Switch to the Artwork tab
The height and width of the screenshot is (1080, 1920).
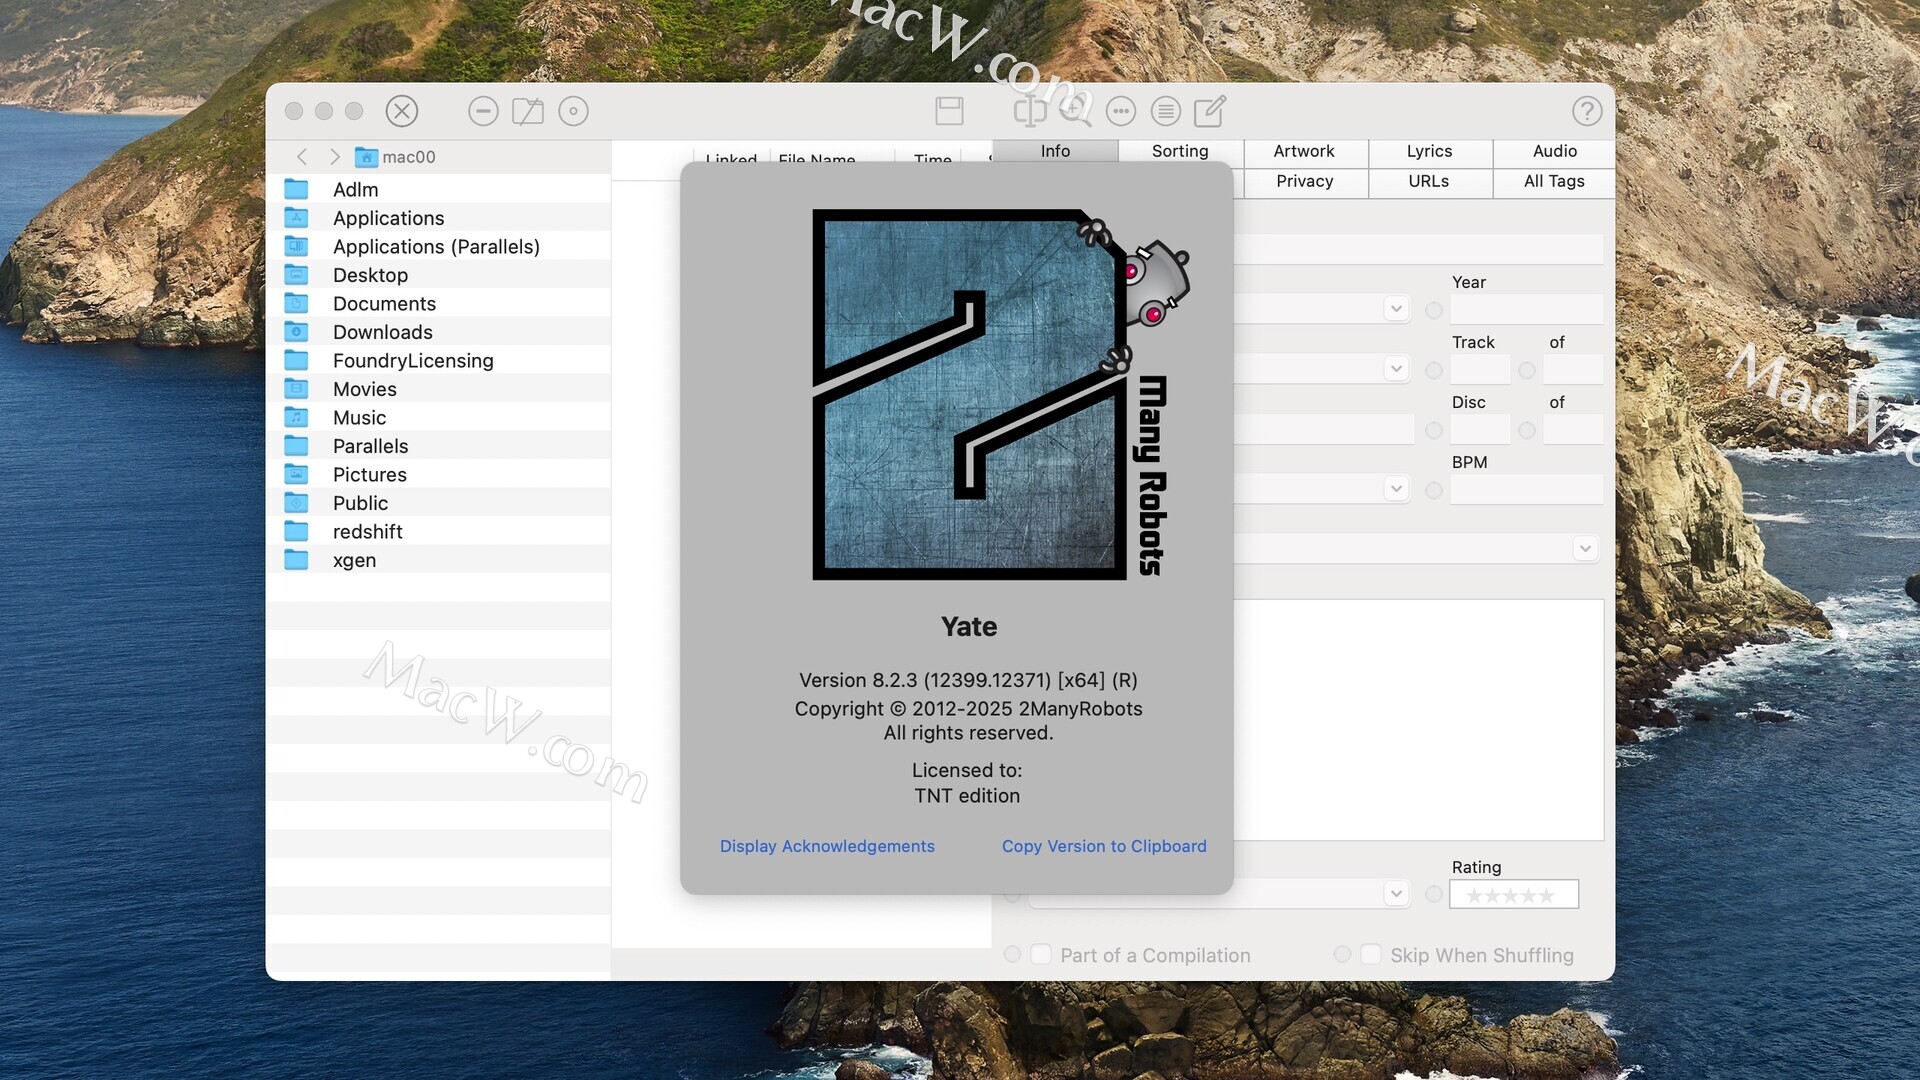(1305, 151)
